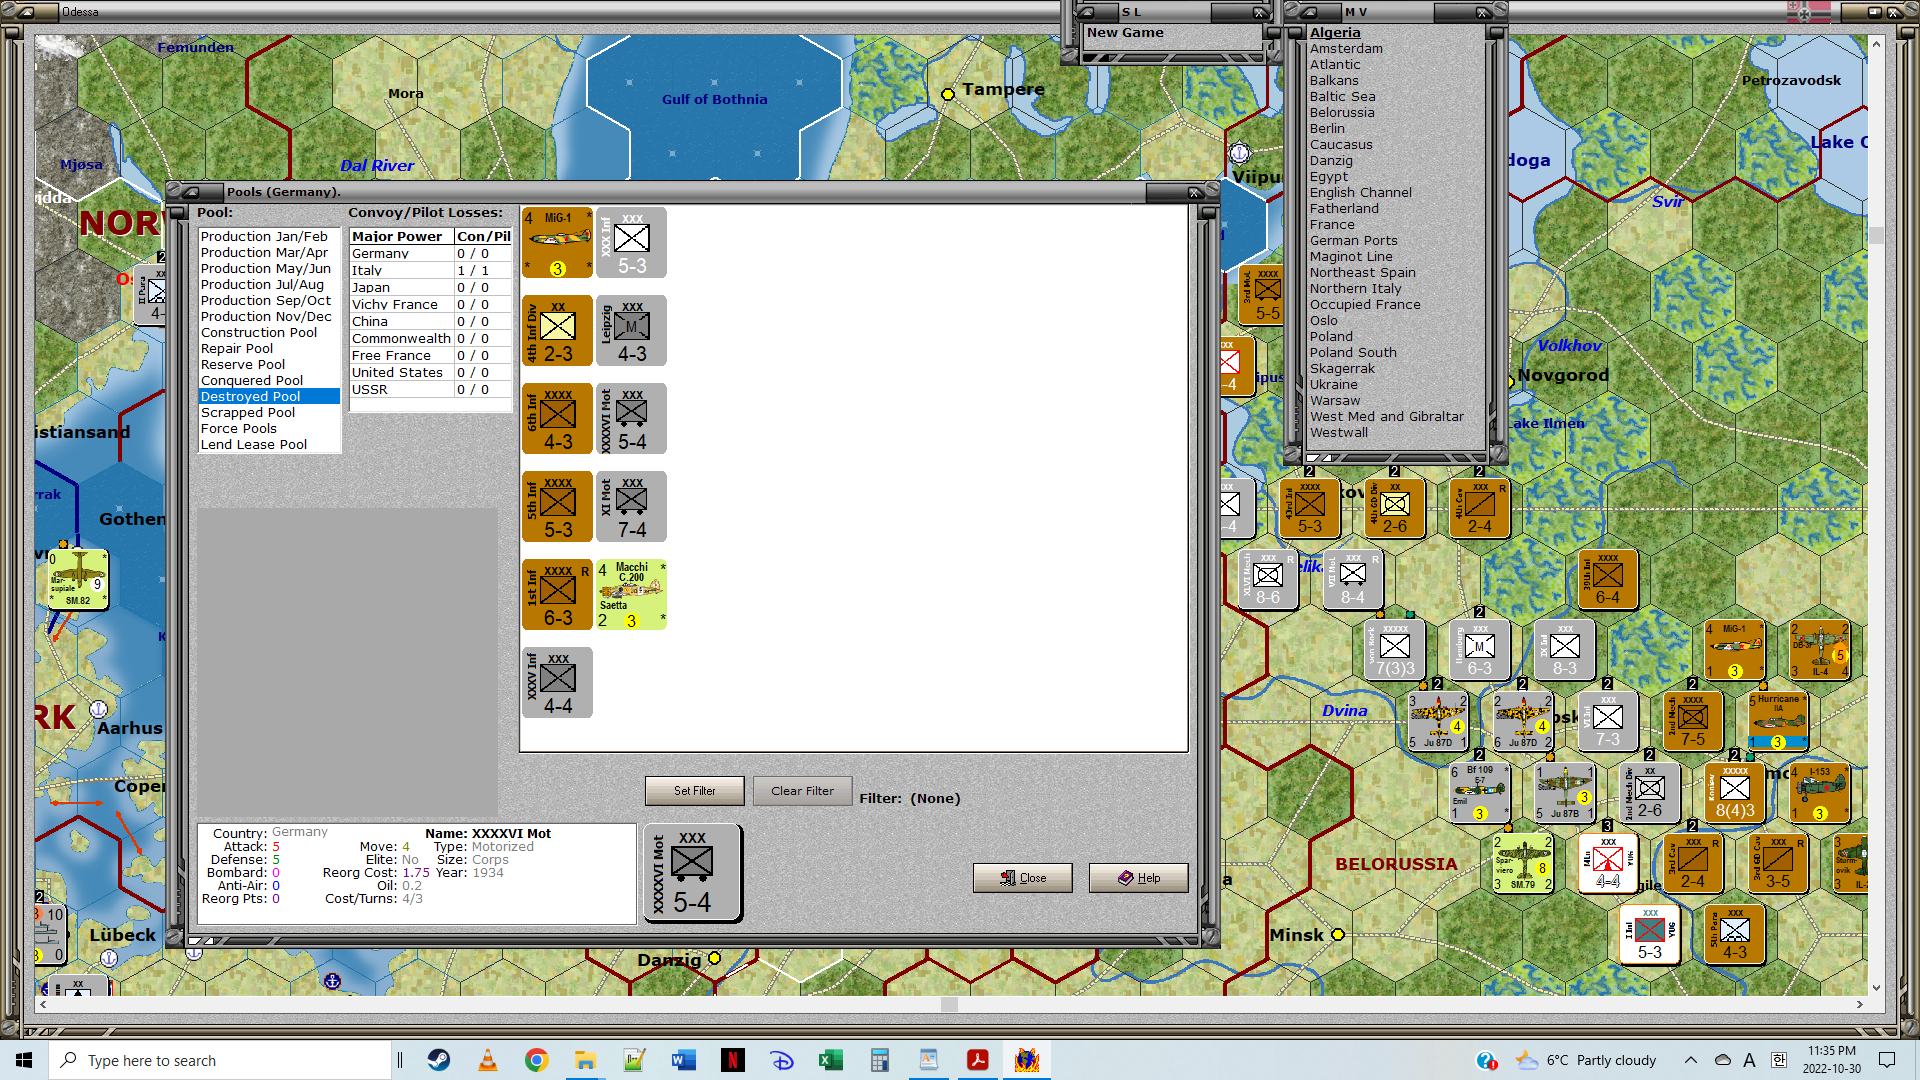Screen dimensions: 1920x1080
Task: Click the Set Filter button
Action: click(694, 791)
